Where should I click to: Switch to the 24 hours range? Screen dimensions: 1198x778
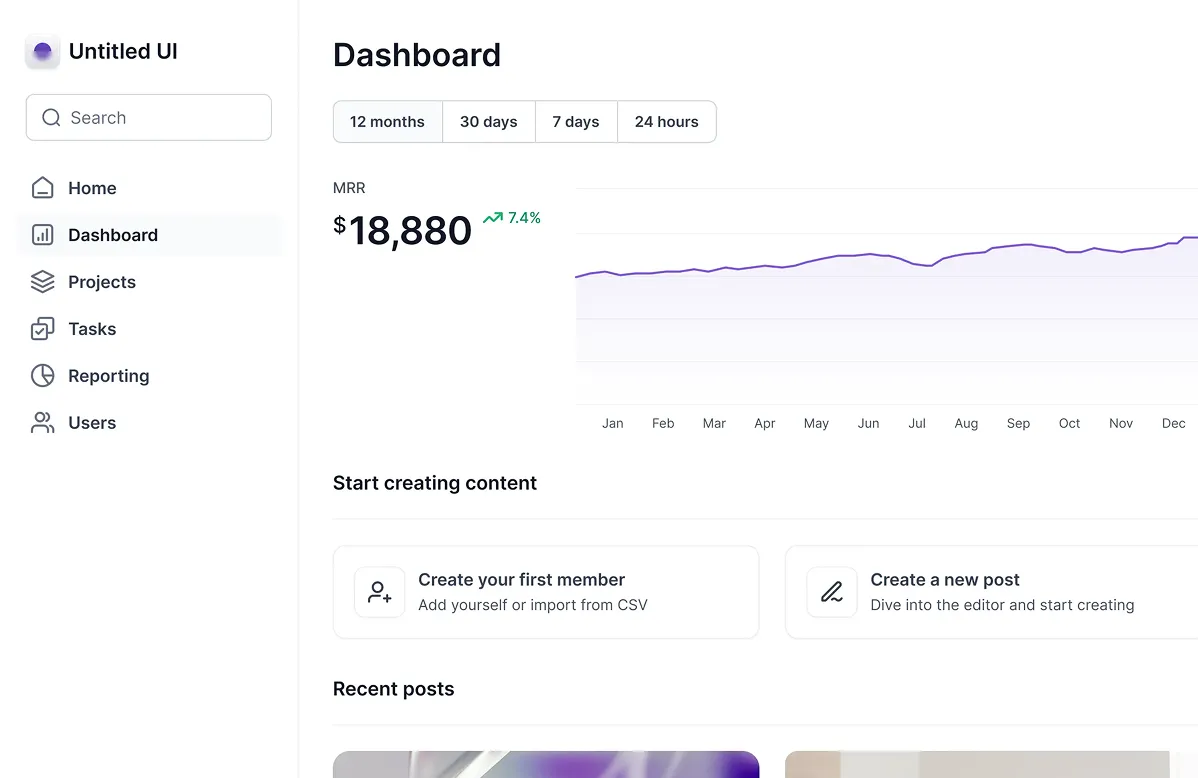coord(667,122)
